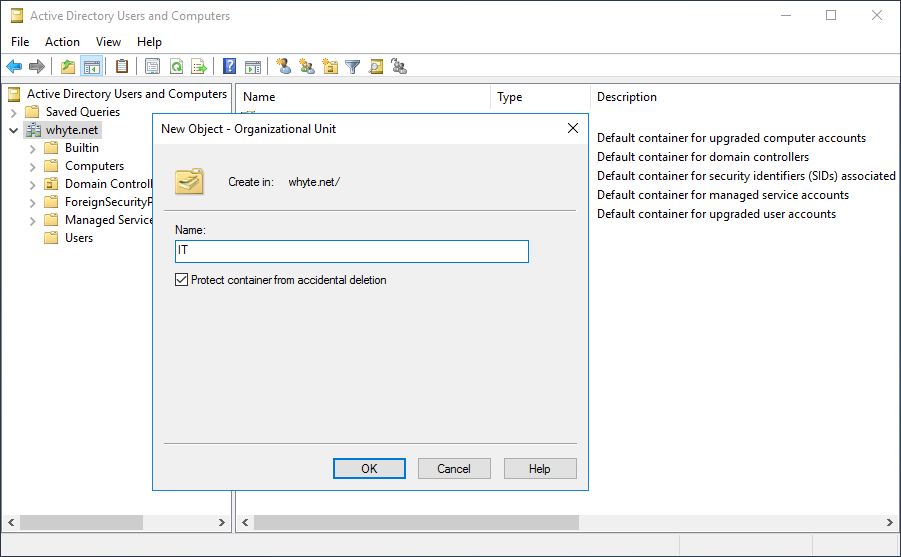Viewport: 901px width, 557px height.
Task: Sort by the Name column header
Action: pos(363,97)
